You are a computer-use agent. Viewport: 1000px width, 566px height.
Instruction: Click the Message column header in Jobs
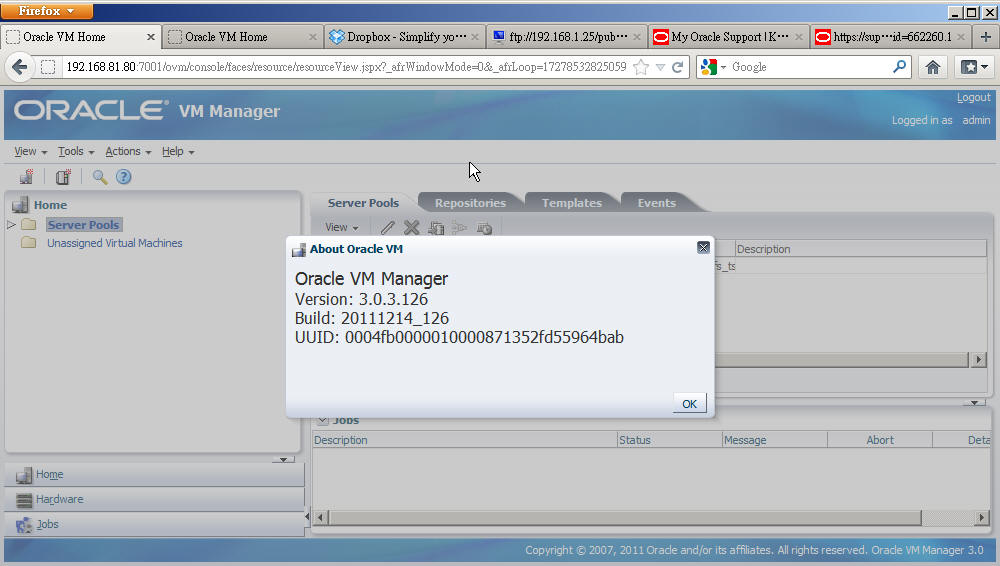coord(774,440)
